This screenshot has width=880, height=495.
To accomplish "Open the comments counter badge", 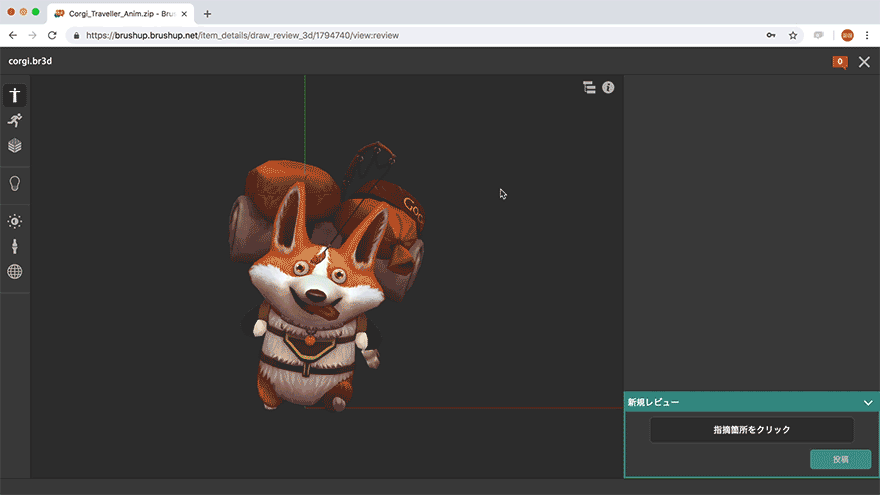I will (x=840, y=62).
